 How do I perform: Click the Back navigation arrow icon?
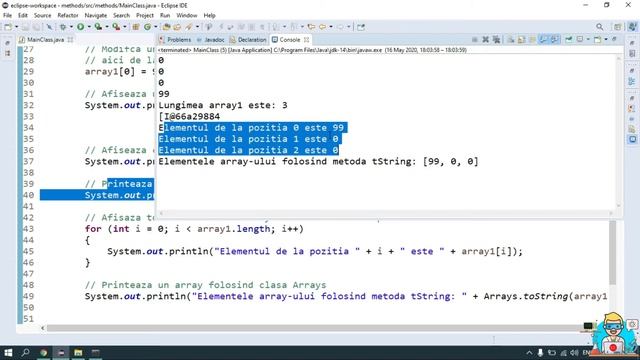point(322,27)
